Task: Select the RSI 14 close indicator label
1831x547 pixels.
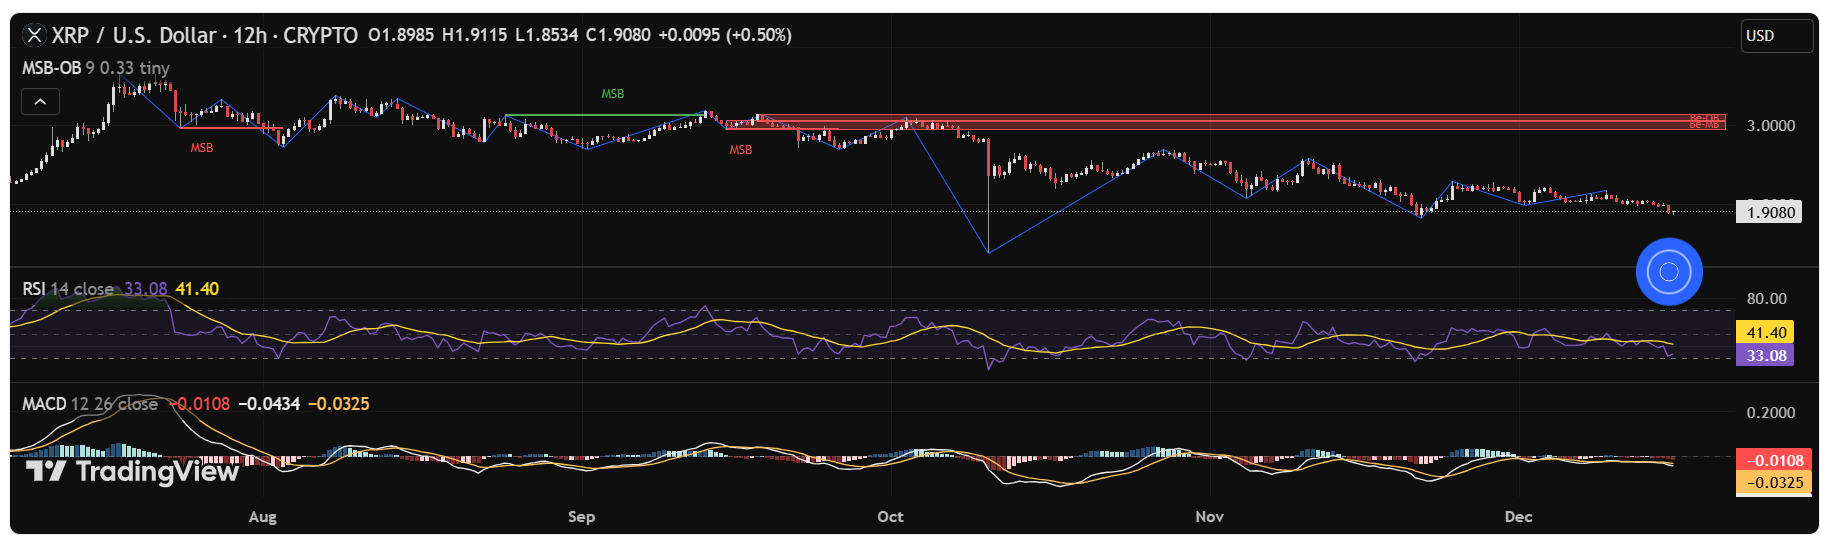Action: click(x=68, y=289)
